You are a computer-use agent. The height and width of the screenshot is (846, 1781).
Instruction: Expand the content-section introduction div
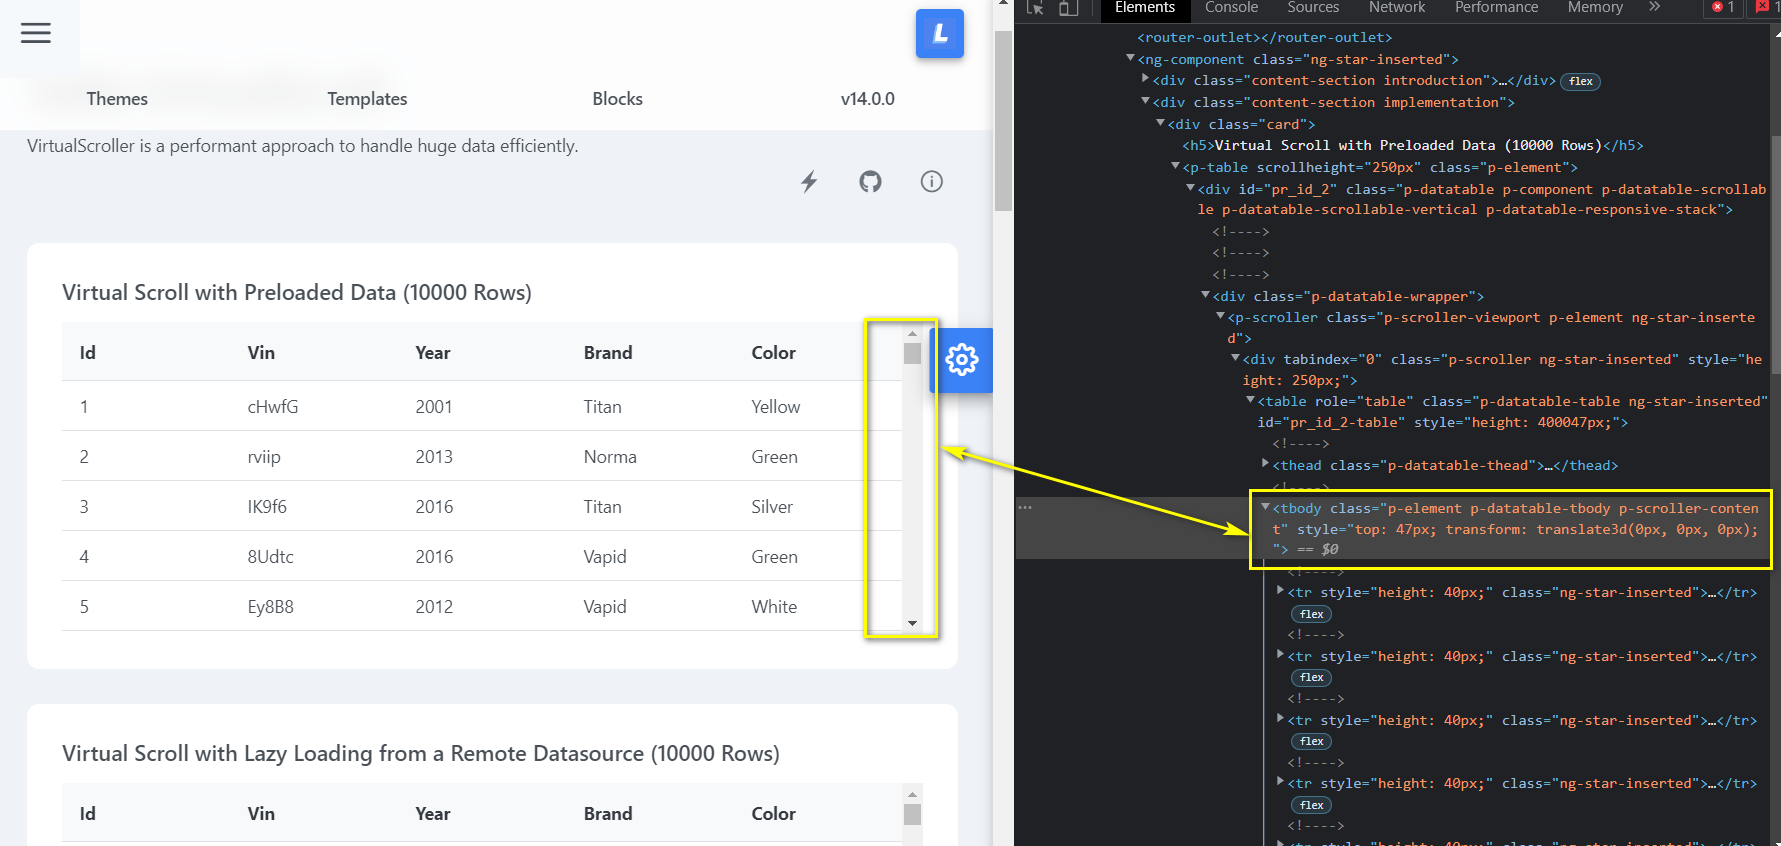pyautogui.click(x=1145, y=78)
